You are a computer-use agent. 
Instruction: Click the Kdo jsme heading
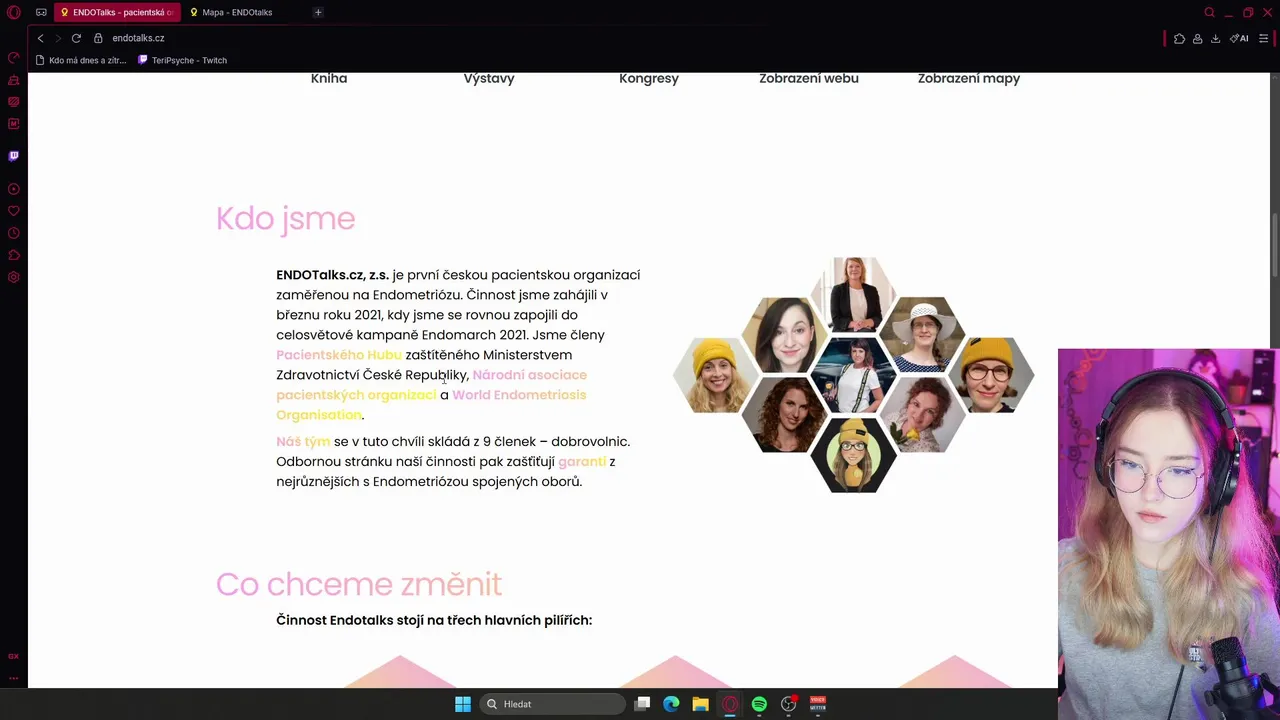click(285, 219)
